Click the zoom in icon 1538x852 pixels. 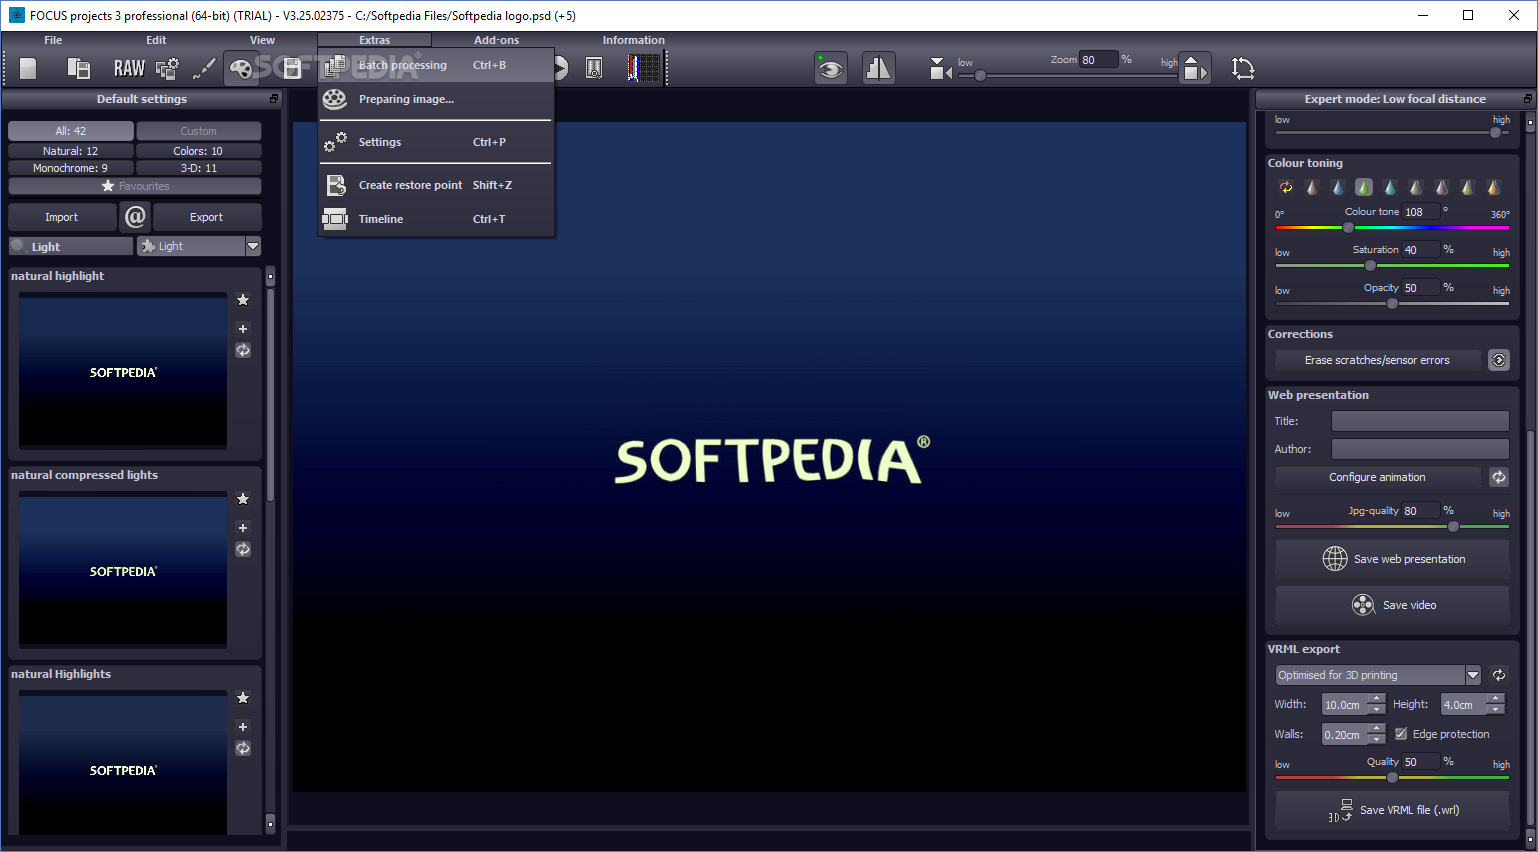(x=1195, y=68)
